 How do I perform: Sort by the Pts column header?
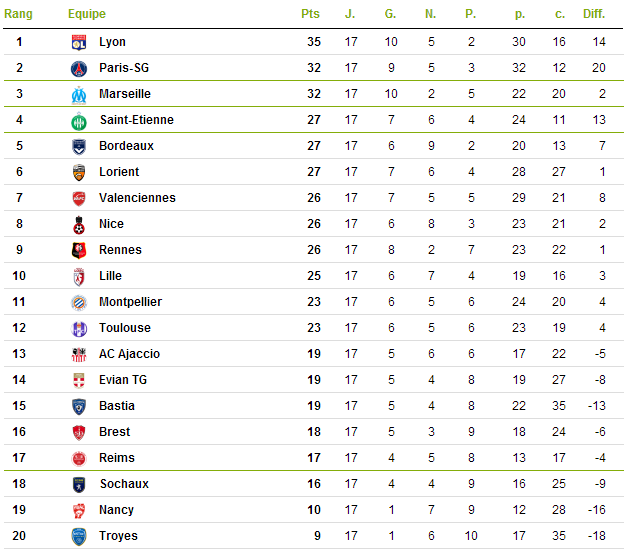click(310, 14)
